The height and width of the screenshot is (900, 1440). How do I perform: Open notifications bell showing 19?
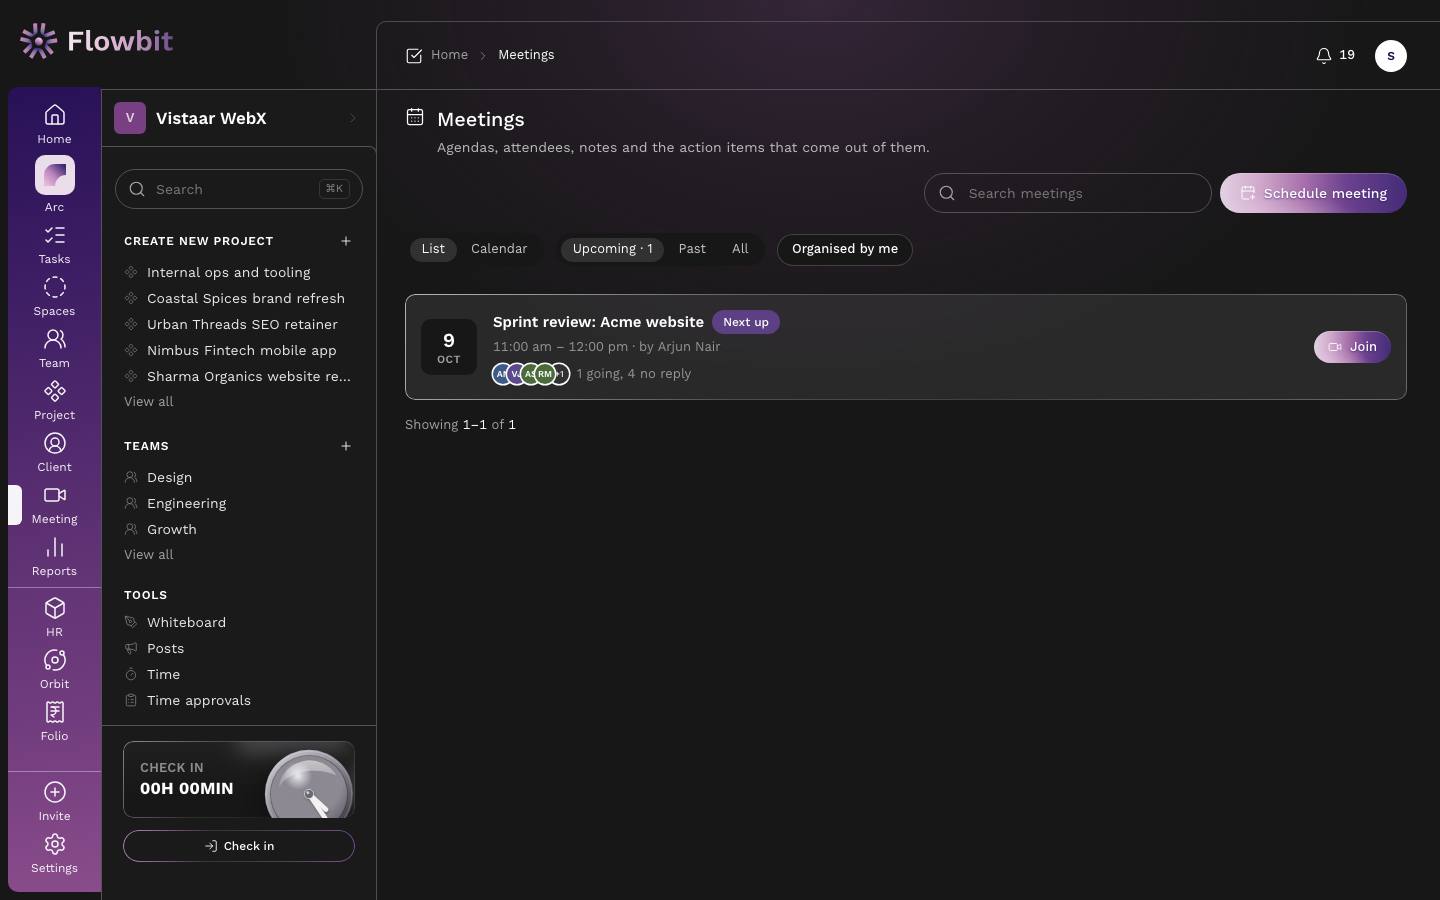[x=1335, y=55]
